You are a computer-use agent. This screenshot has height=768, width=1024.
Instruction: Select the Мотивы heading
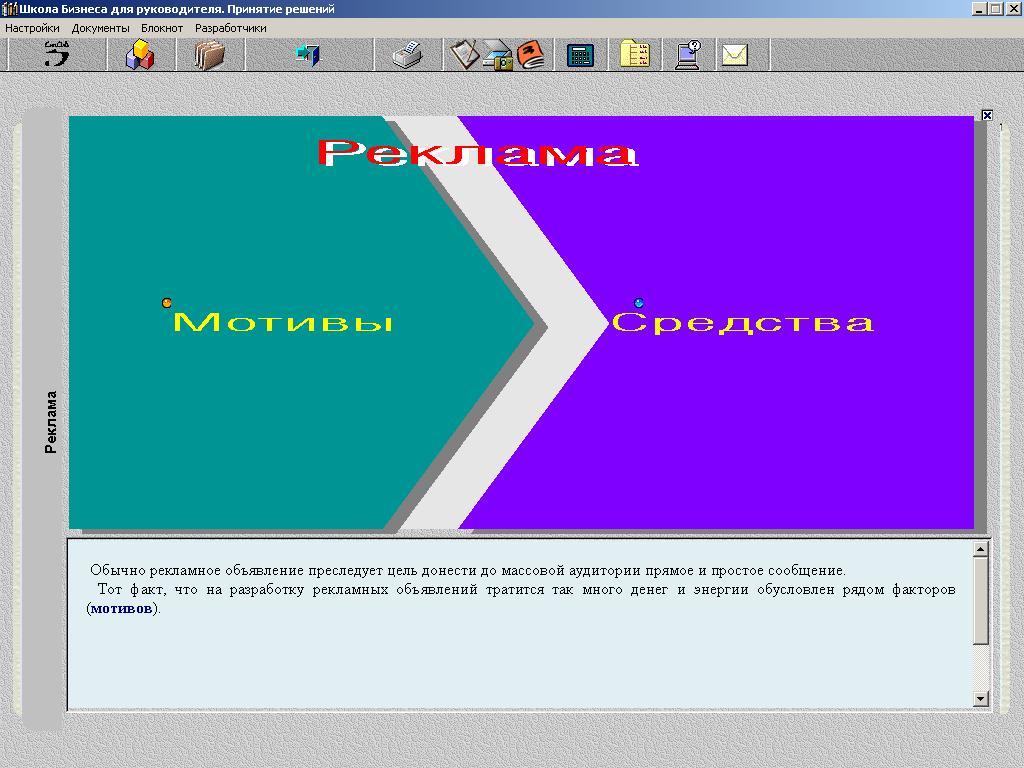pos(283,322)
